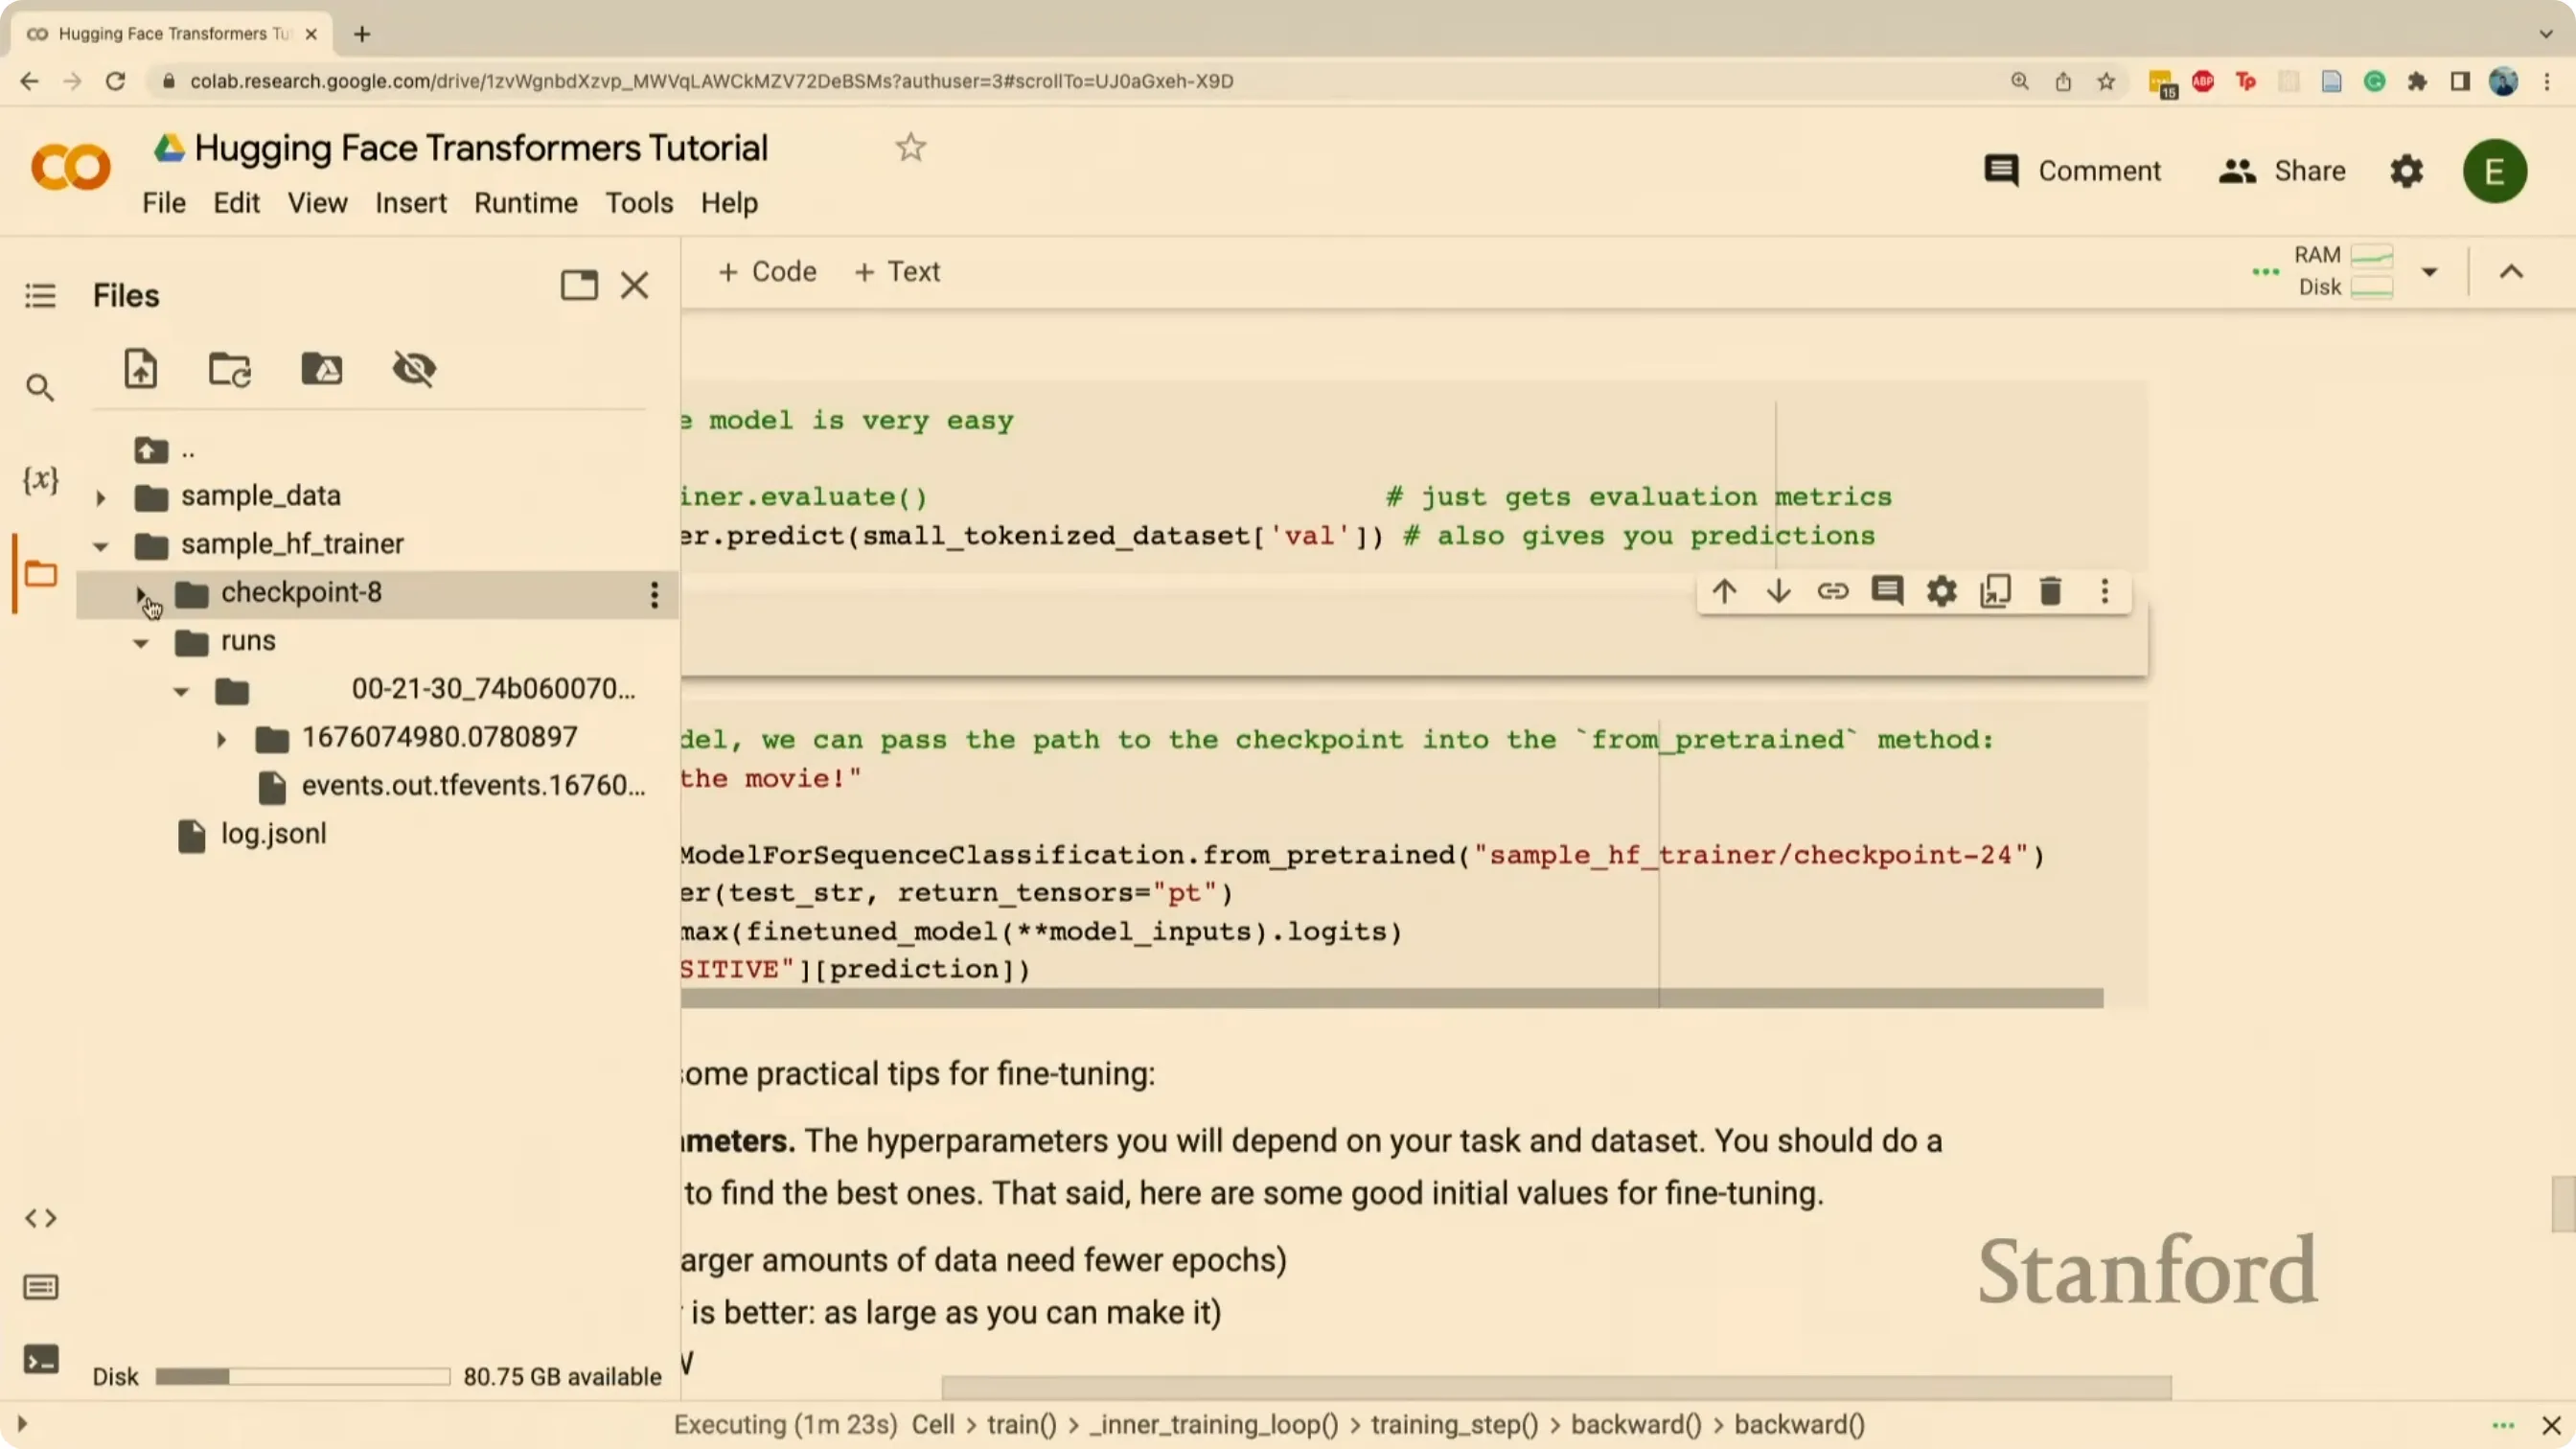The height and width of the screenshot is (1449, 2576).
Task: Copy link to cell icon
Action: 1833,592
